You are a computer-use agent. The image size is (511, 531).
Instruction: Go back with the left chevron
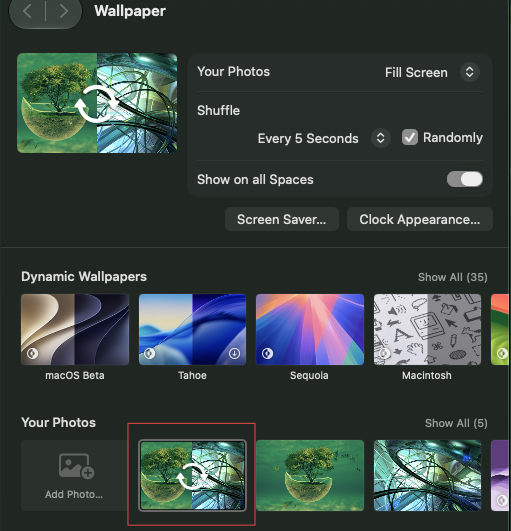(x=28, y=12)
